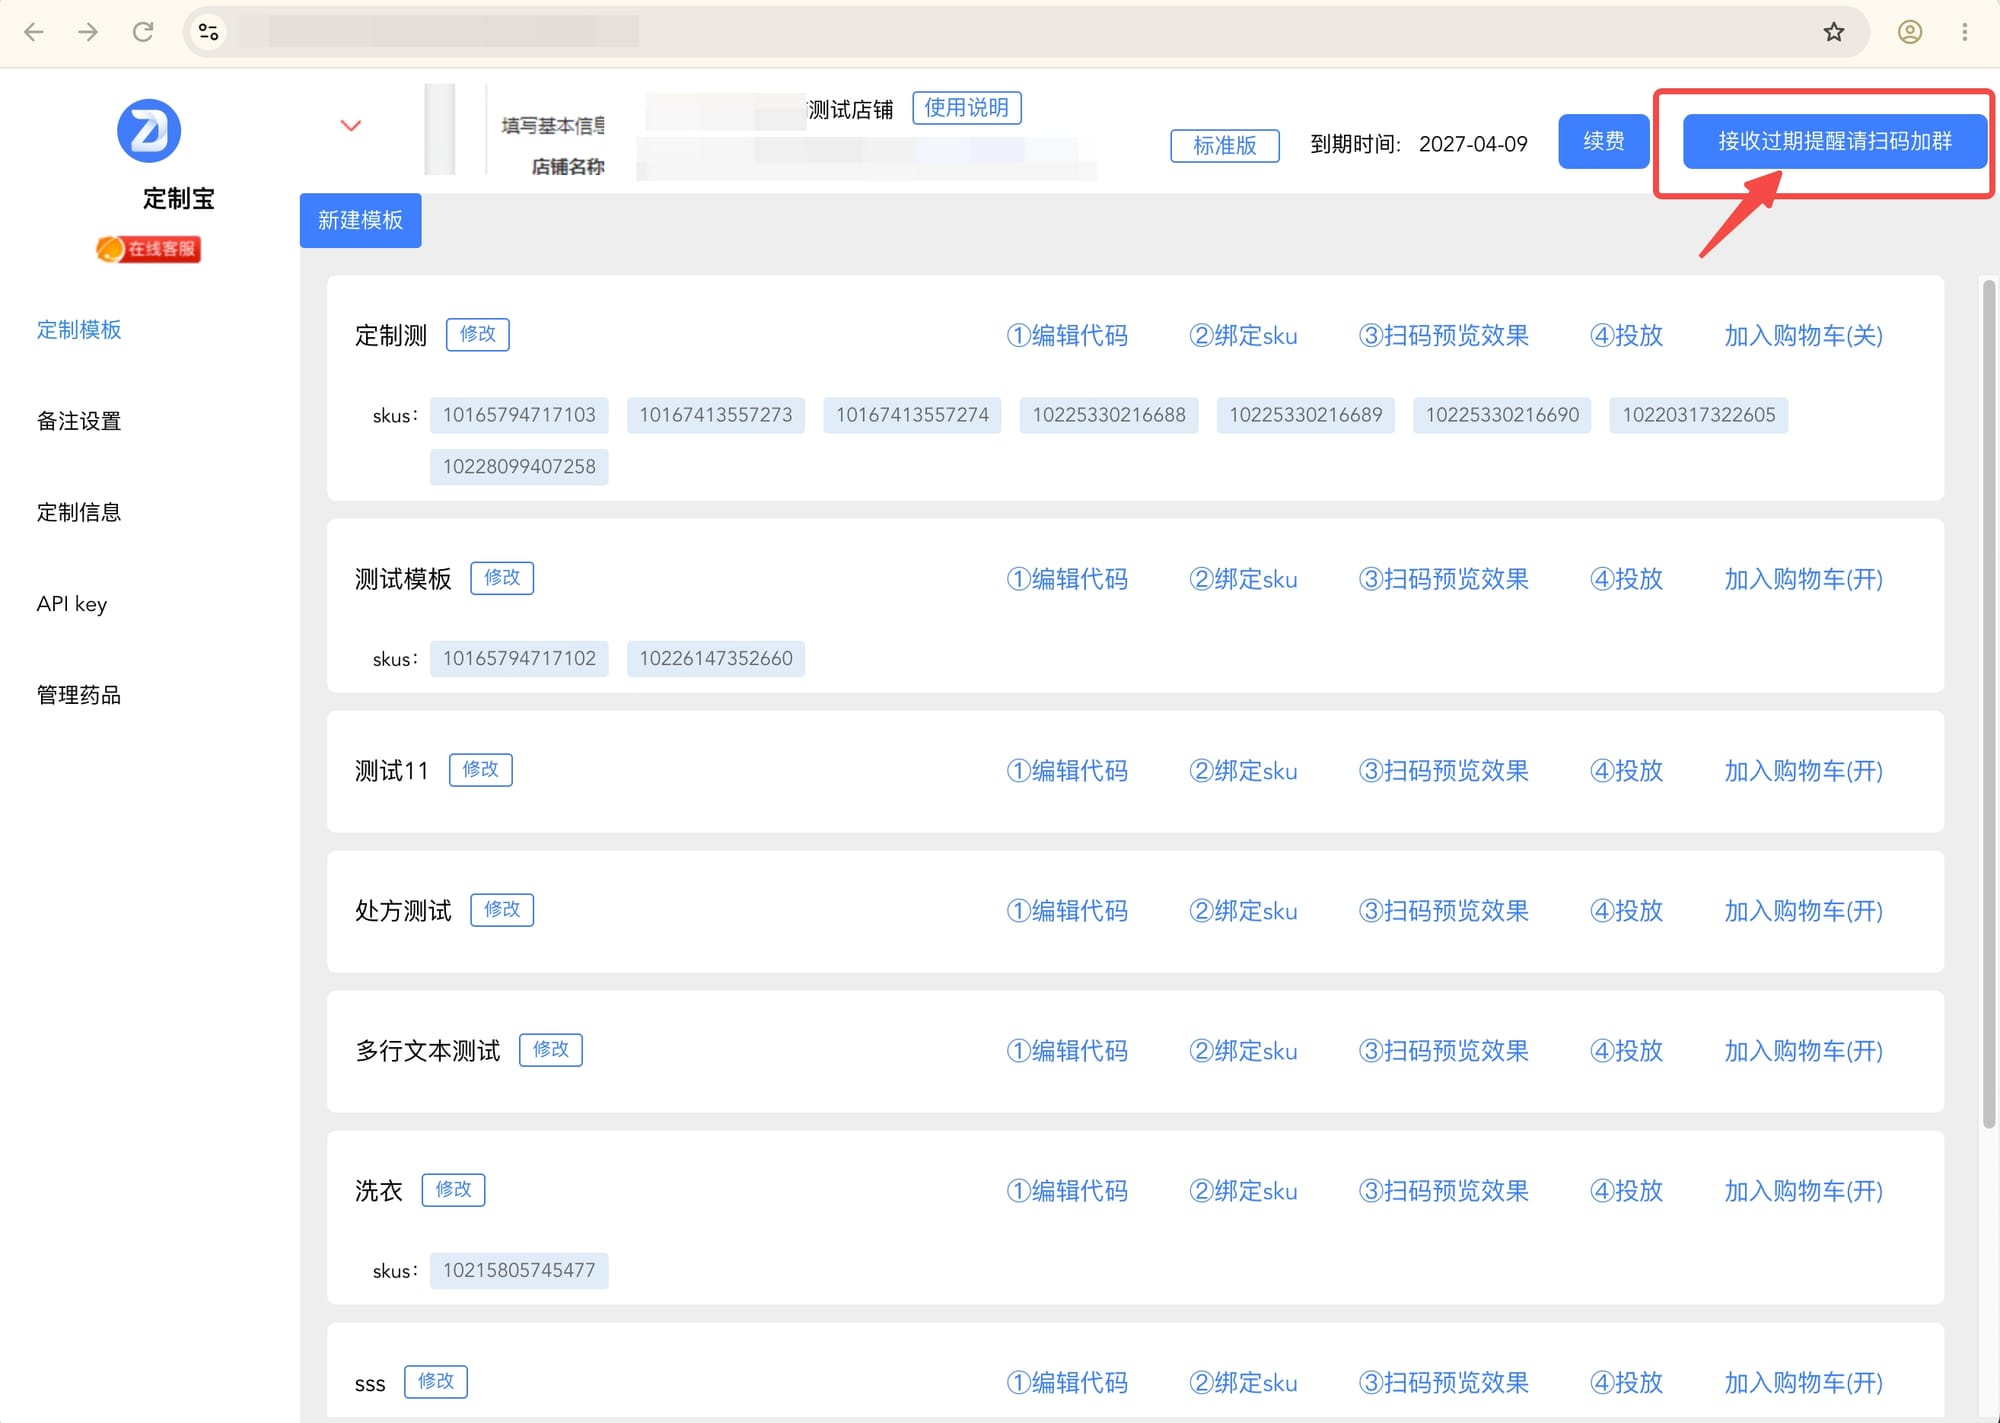Viewport: 2000px width, 1423px height.
Task: Toggle 加入购物车(开) for 测试模板
Action: point(1803,579)
